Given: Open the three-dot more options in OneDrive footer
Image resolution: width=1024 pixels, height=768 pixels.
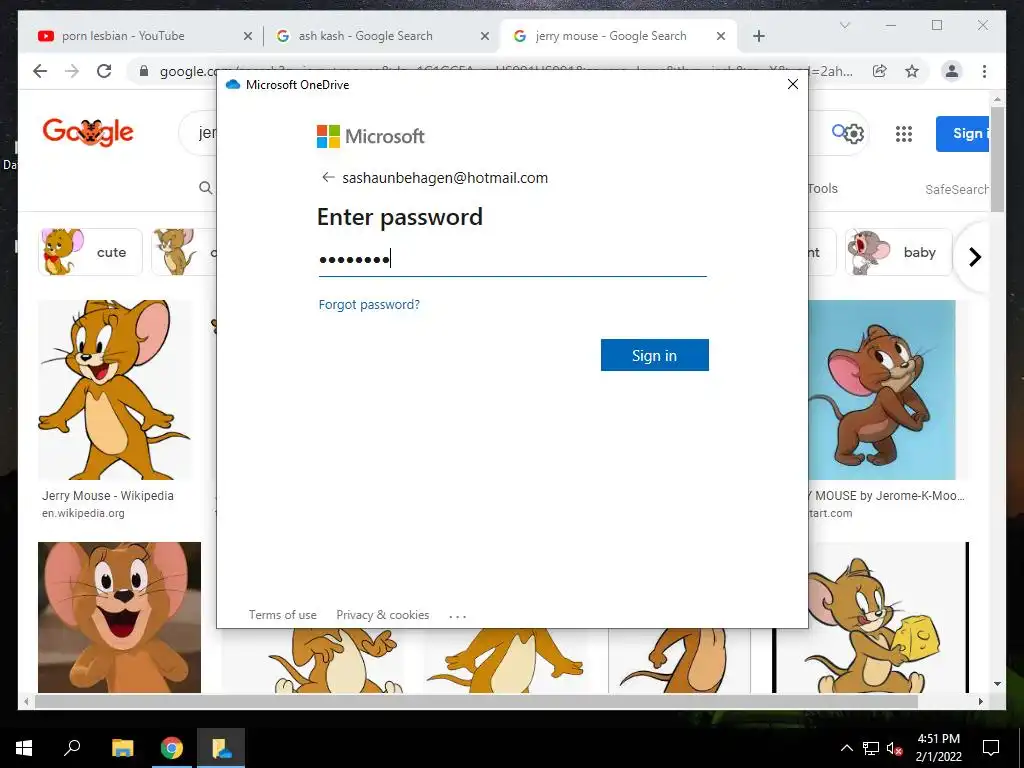Looking at the screenshot, I should [x=458, y=616].
